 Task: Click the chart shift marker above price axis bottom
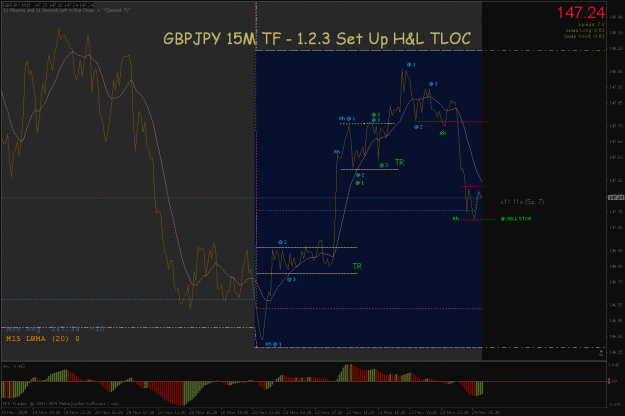601,353
